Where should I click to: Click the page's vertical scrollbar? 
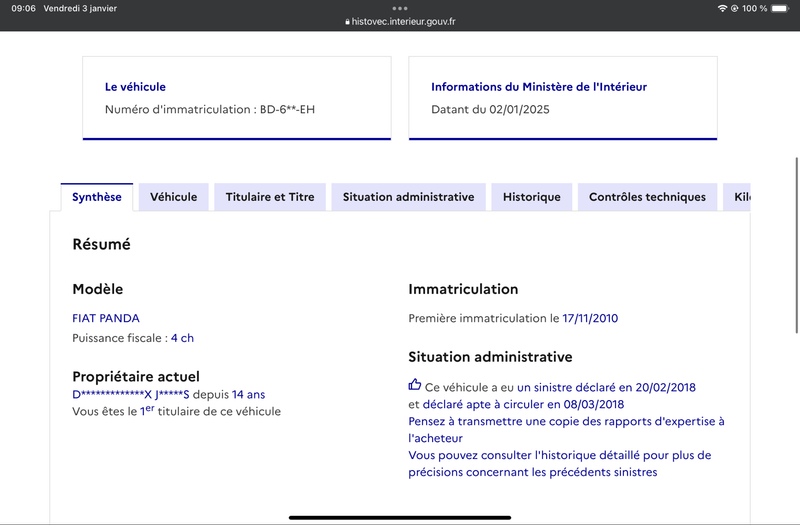796,245
